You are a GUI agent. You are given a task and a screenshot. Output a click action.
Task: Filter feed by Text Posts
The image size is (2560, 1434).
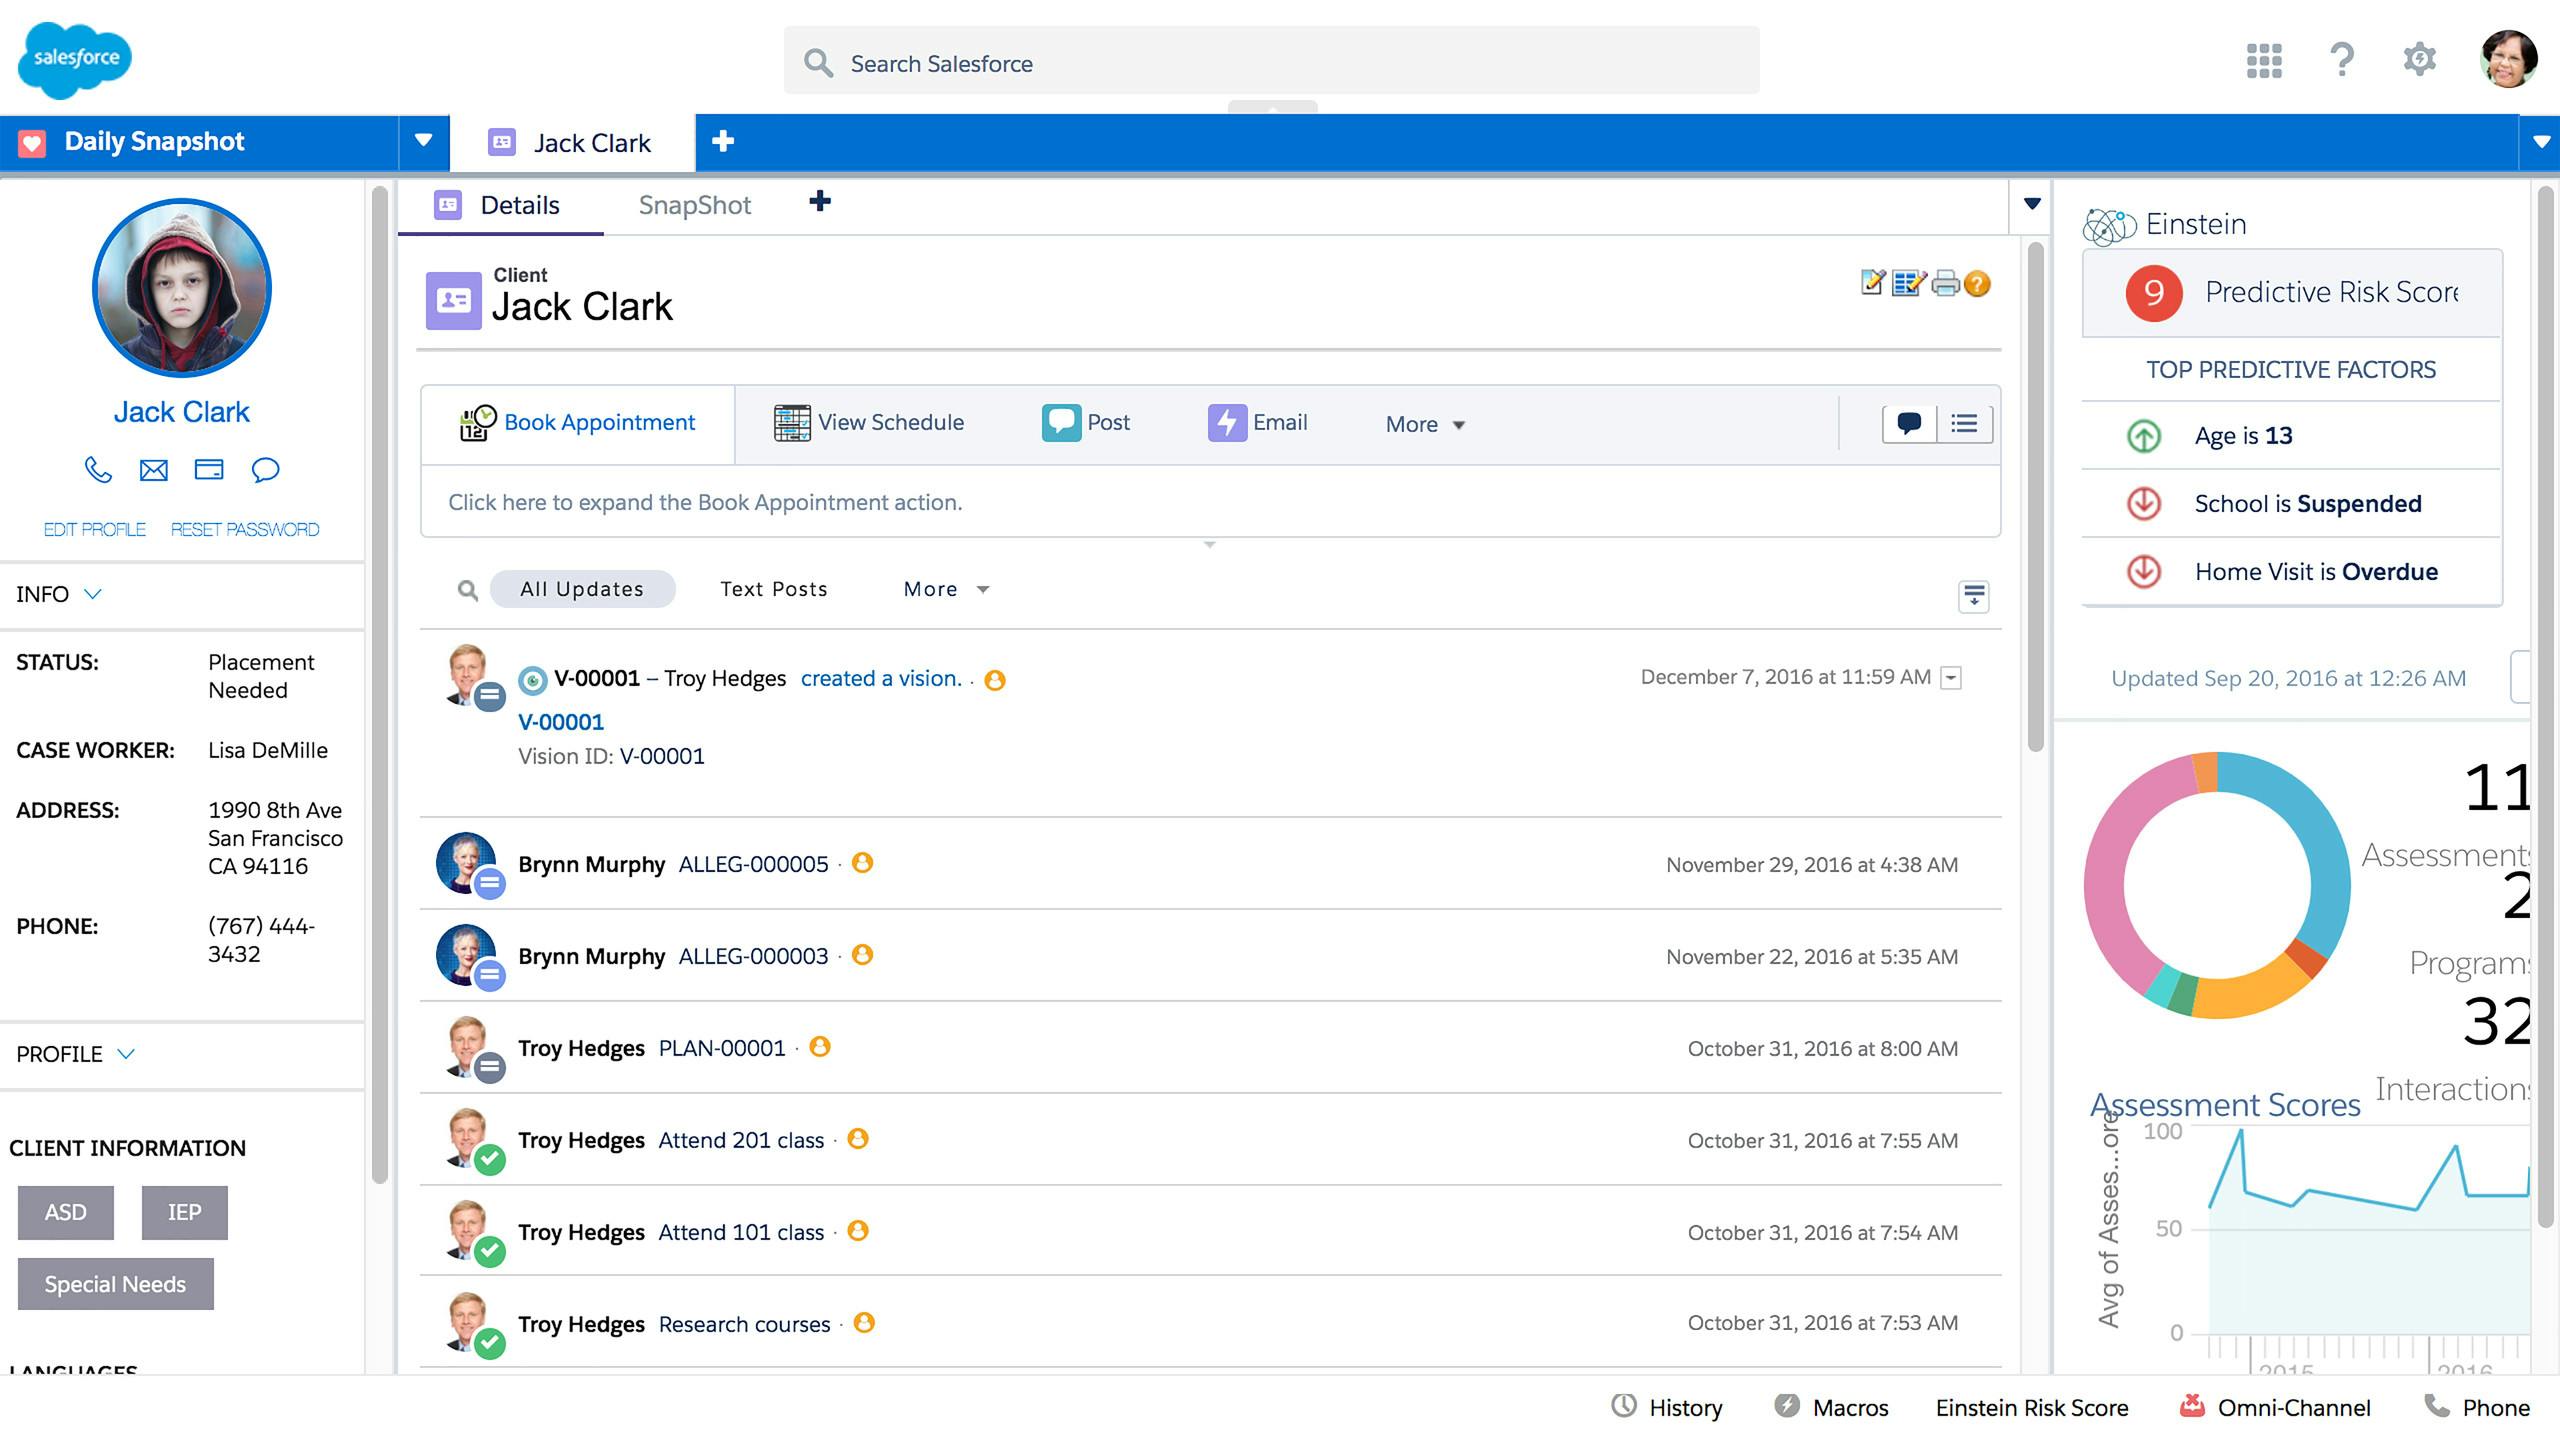774,589
